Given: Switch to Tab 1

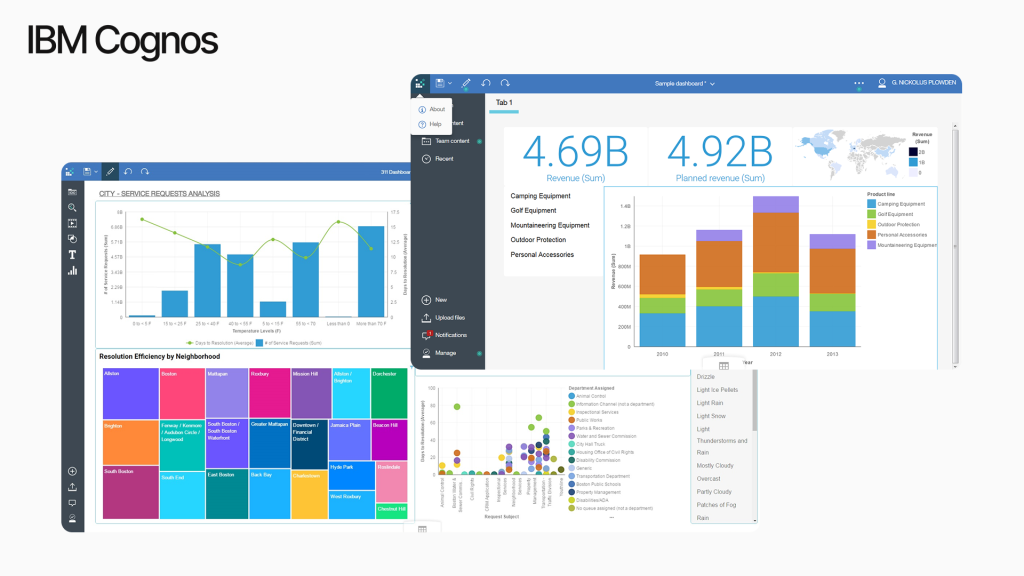Looking at the screenshot, I should click(x=504, y=103).
